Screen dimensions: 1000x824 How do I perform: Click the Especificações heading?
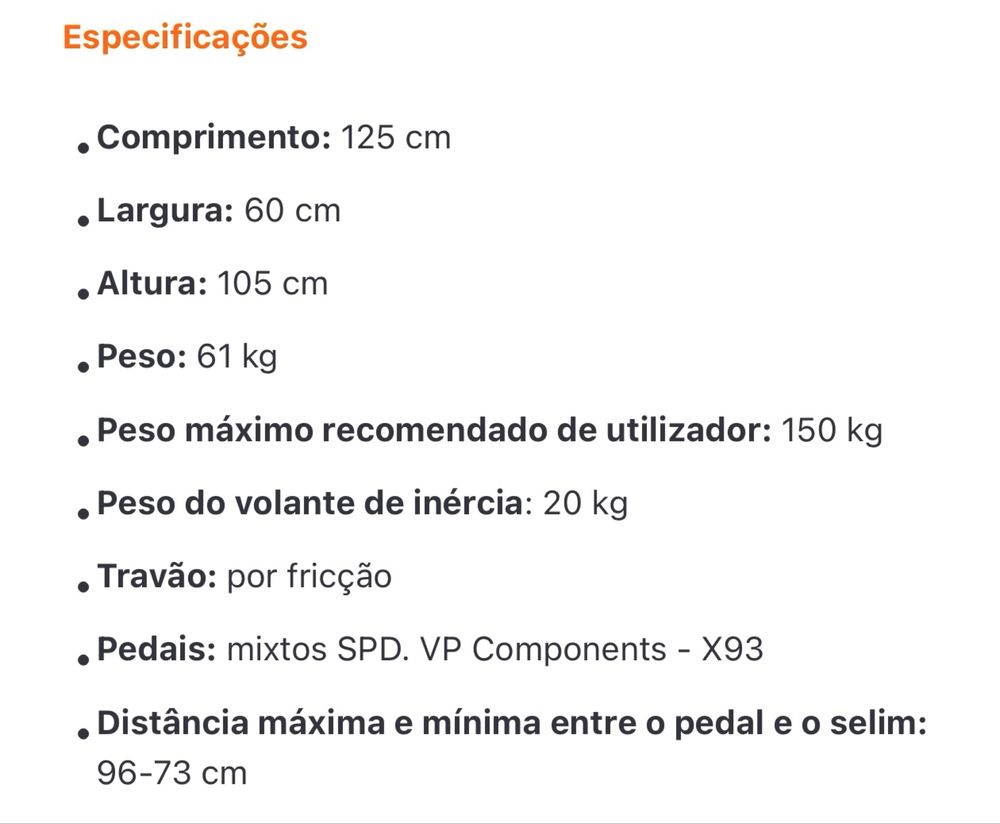pyautogui.click(x=185, y=38)
